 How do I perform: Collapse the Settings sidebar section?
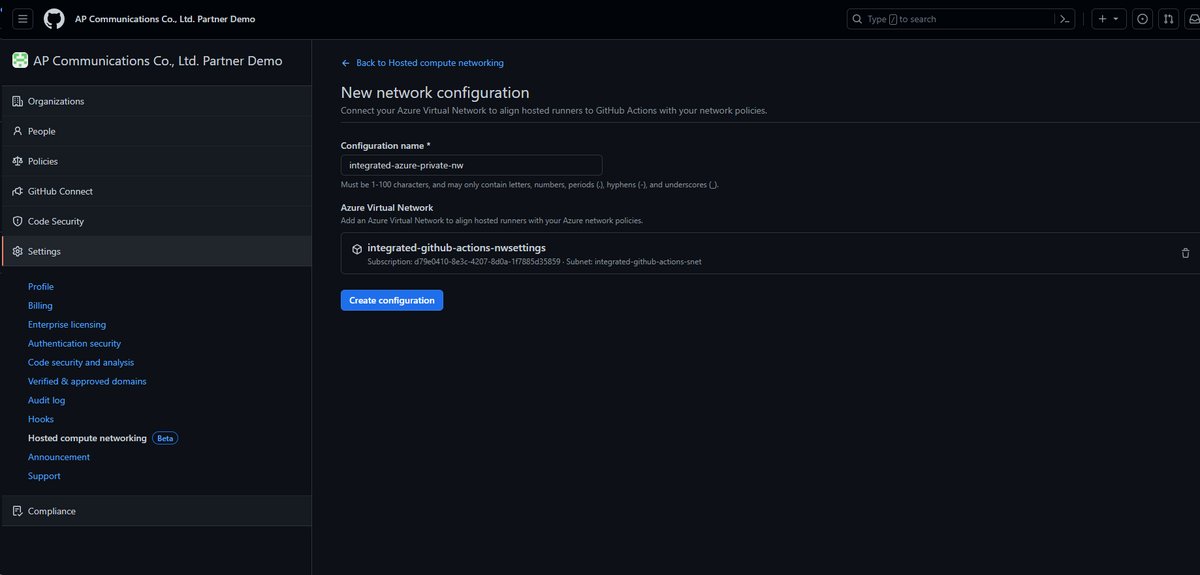(156, 251)
